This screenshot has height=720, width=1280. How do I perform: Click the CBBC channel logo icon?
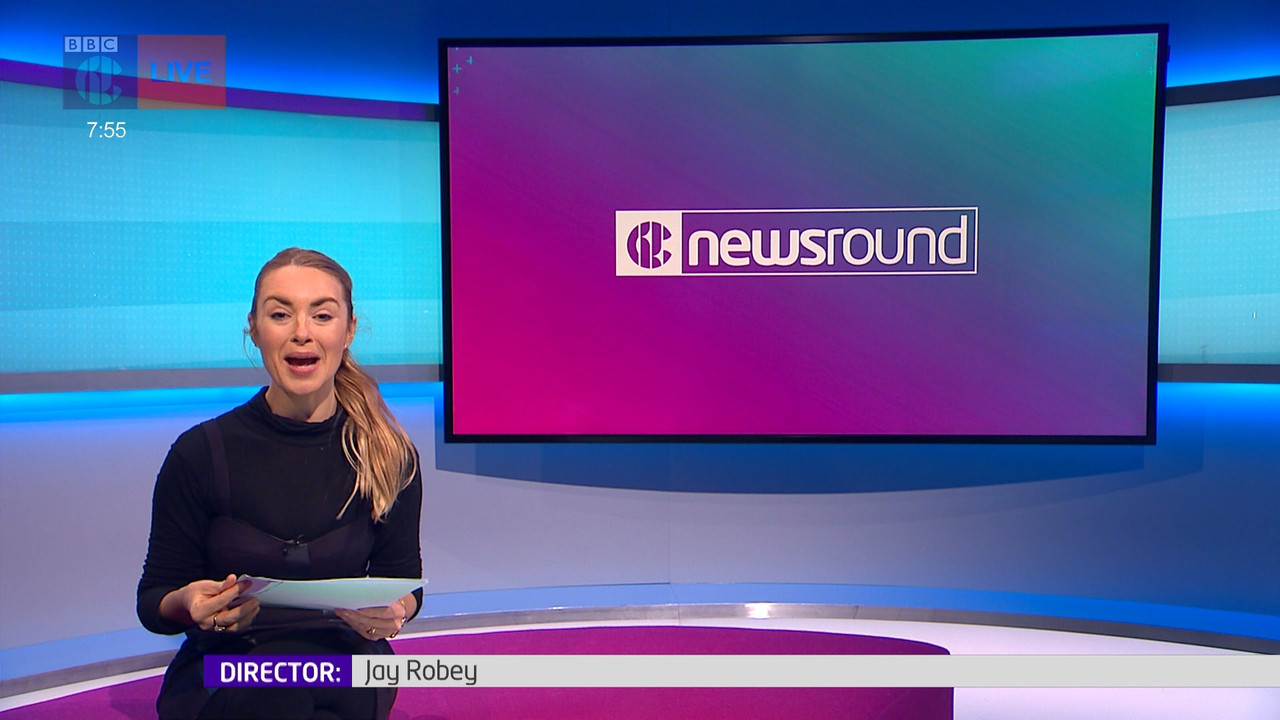coord(100,81)
